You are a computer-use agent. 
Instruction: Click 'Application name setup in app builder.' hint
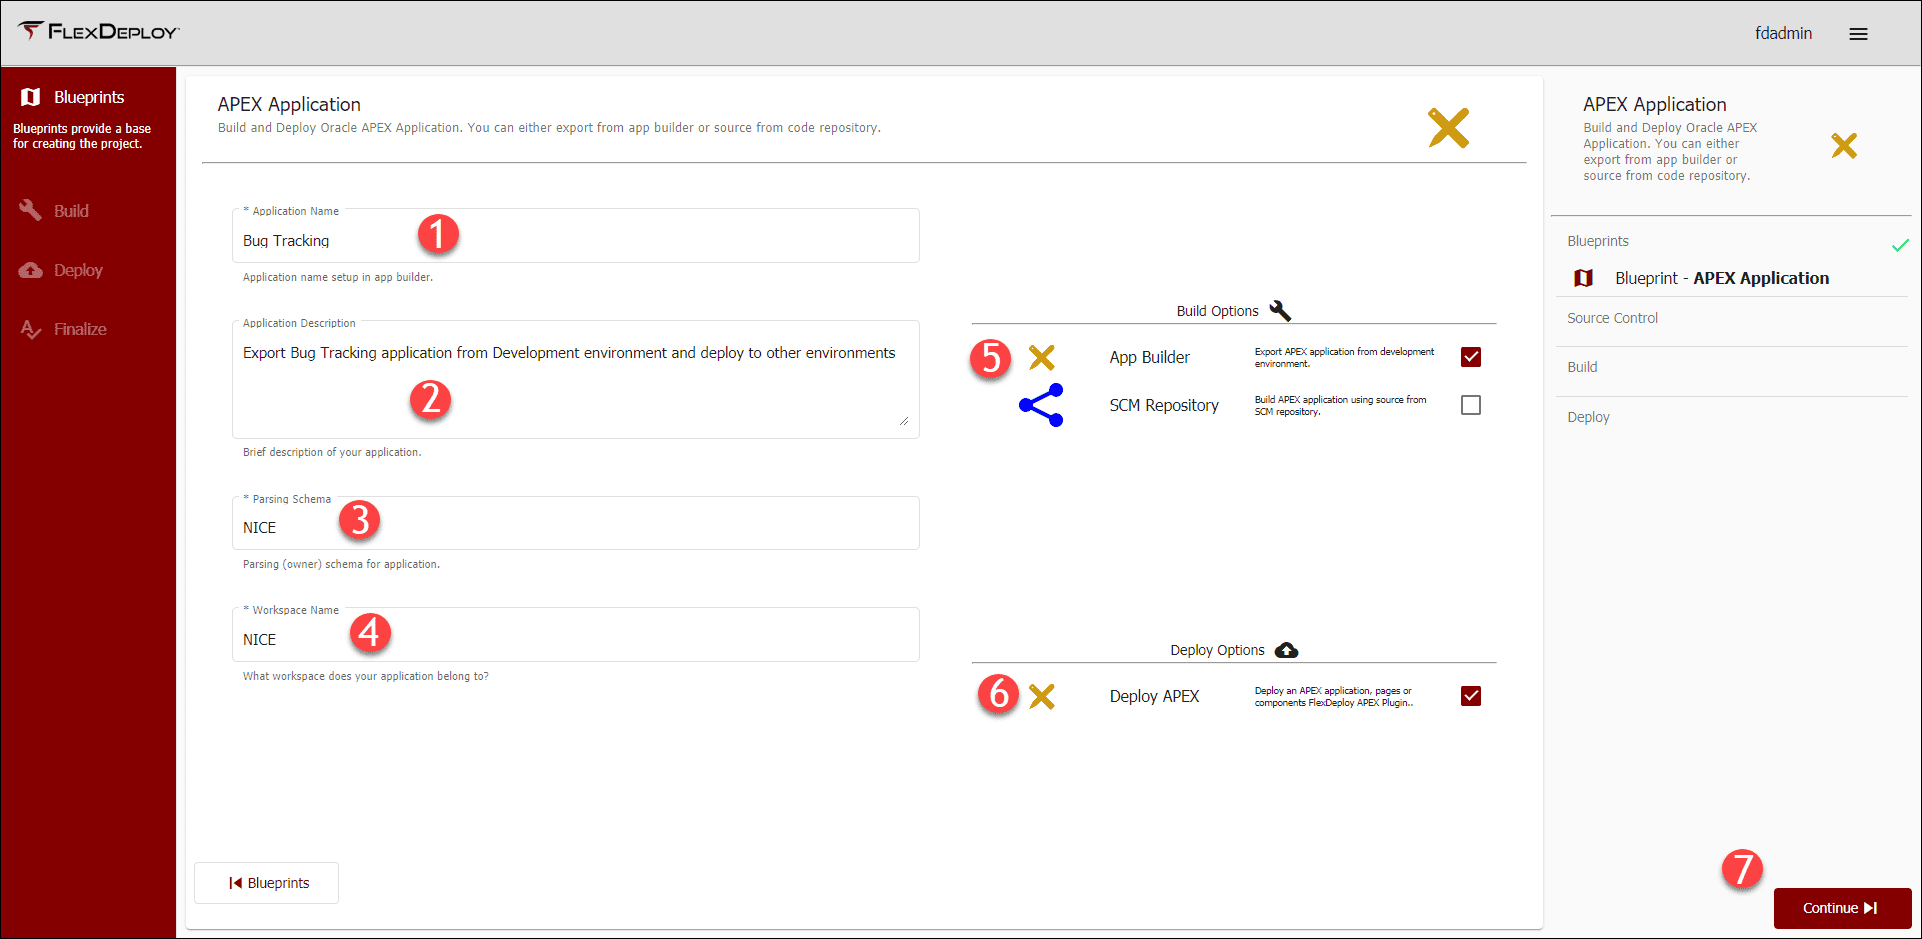tap(338, 277)
